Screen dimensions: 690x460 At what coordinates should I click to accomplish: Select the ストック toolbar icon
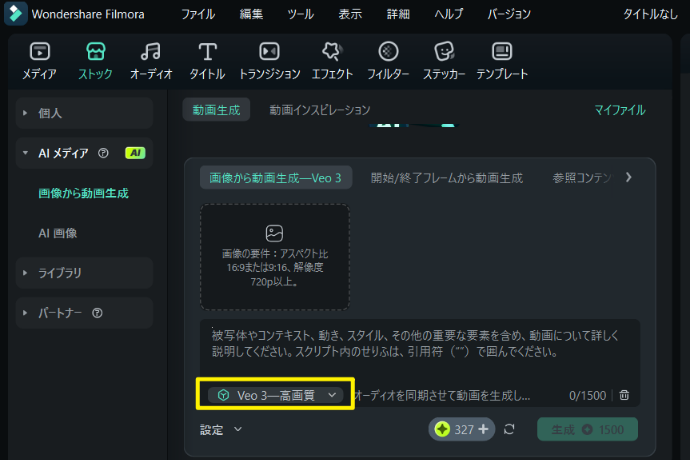click(95, 52)
